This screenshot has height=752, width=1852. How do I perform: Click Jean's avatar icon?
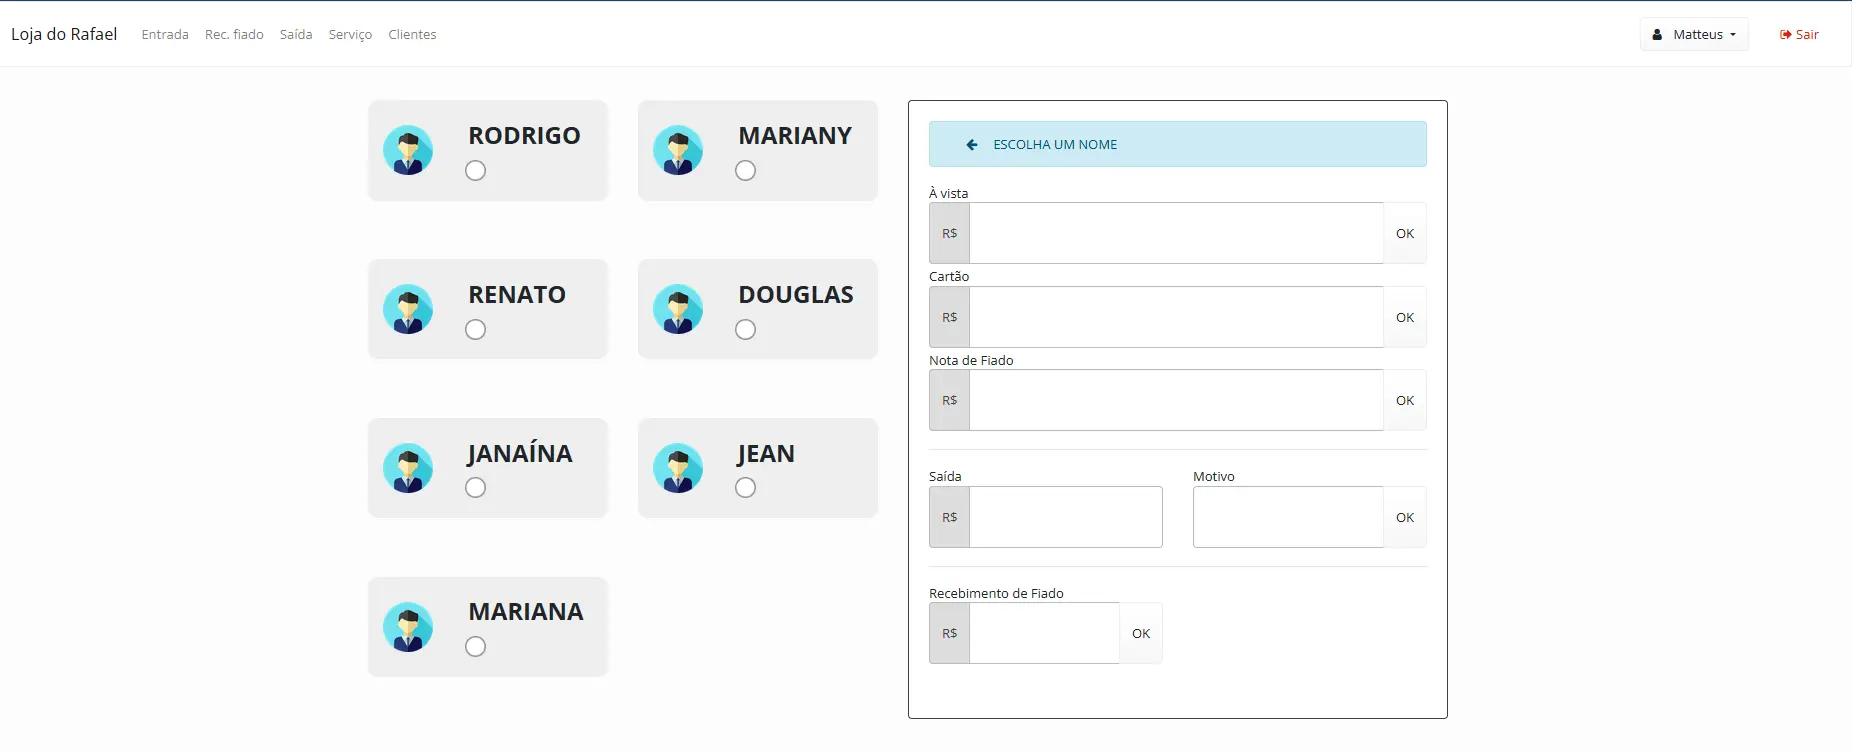[678, 468]
